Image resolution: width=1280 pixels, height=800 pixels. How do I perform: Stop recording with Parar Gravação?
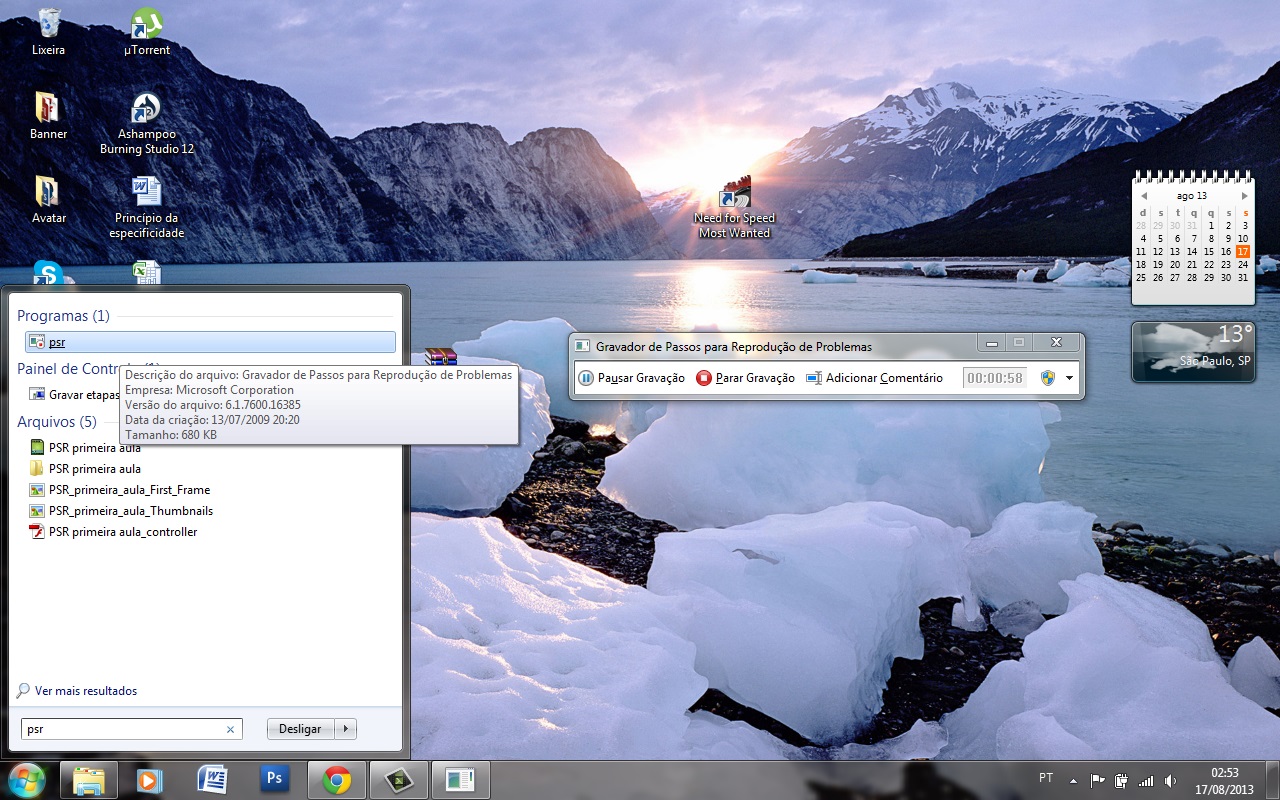745,378
